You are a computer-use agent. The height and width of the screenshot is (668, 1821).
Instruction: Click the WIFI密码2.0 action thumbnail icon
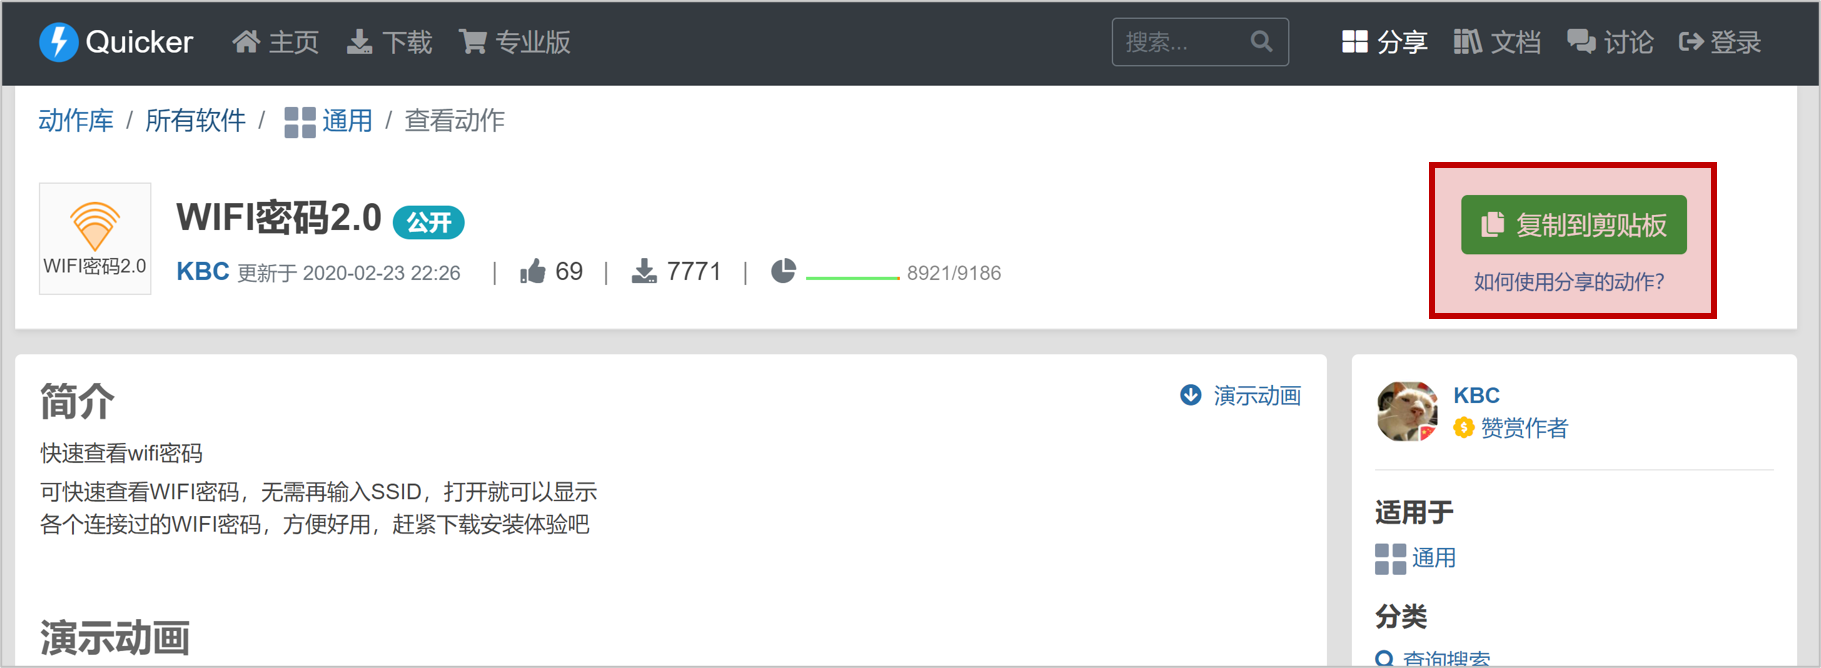click(95, 238)
